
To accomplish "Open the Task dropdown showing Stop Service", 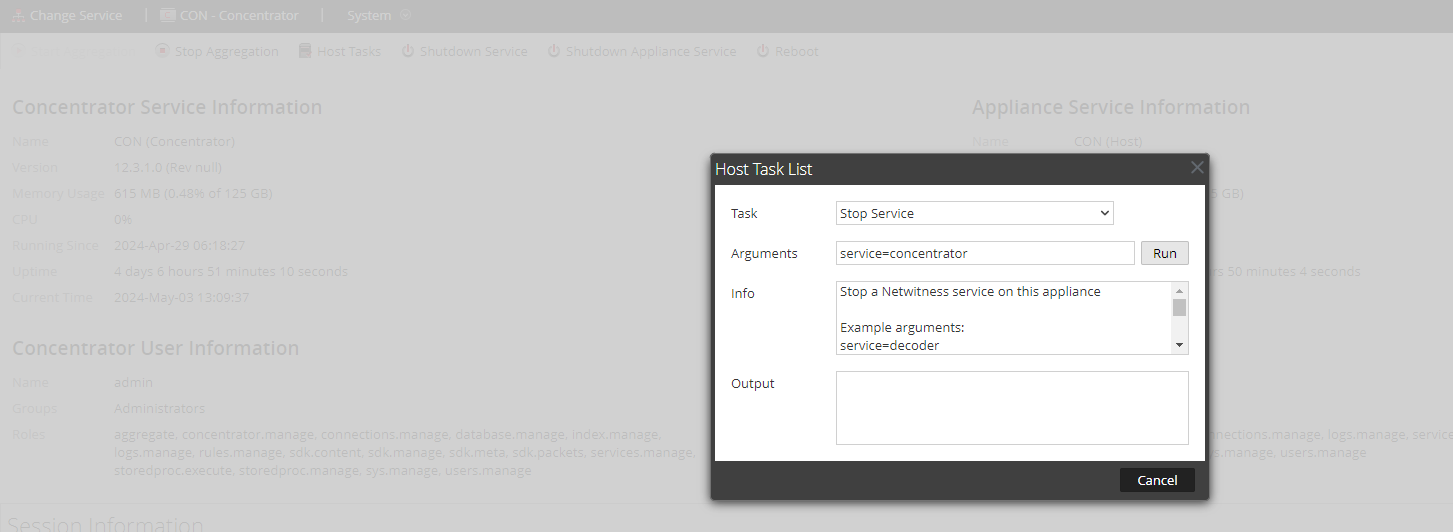I will [x=974, y=213].
